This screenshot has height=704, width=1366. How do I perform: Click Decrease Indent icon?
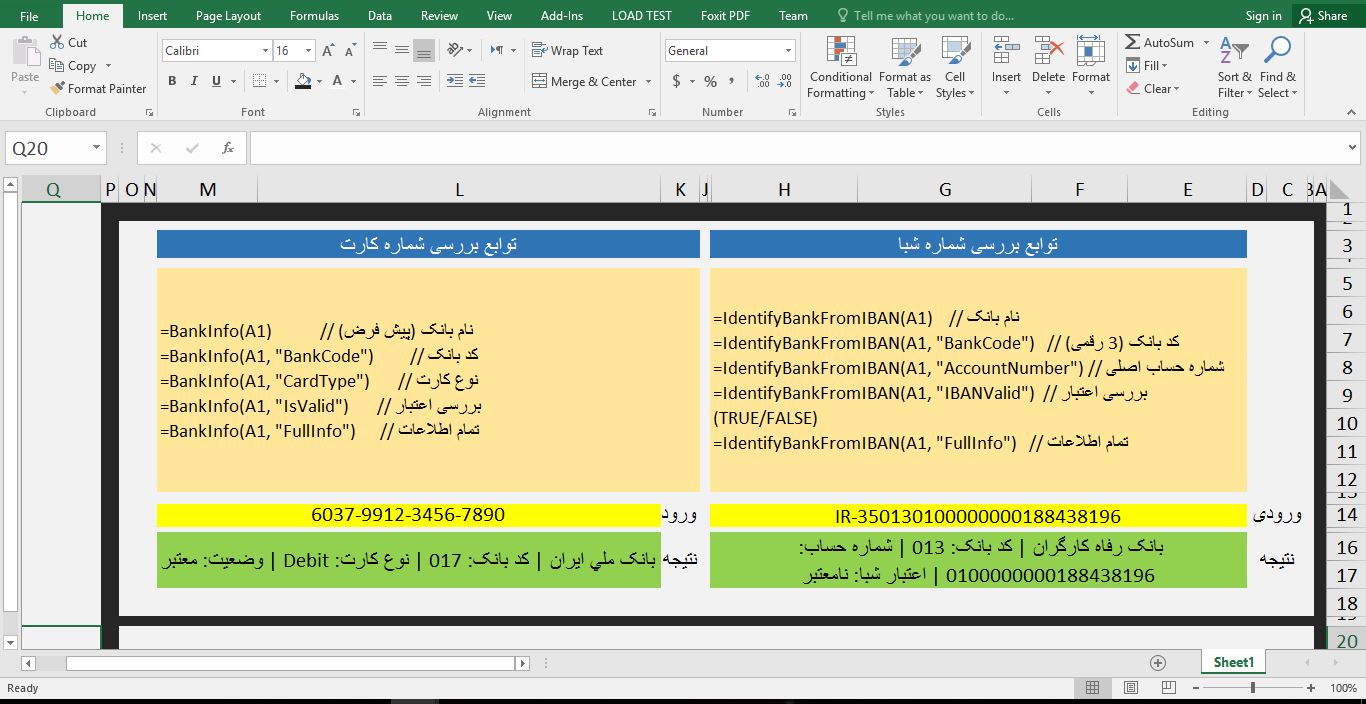tap(455, 81)
